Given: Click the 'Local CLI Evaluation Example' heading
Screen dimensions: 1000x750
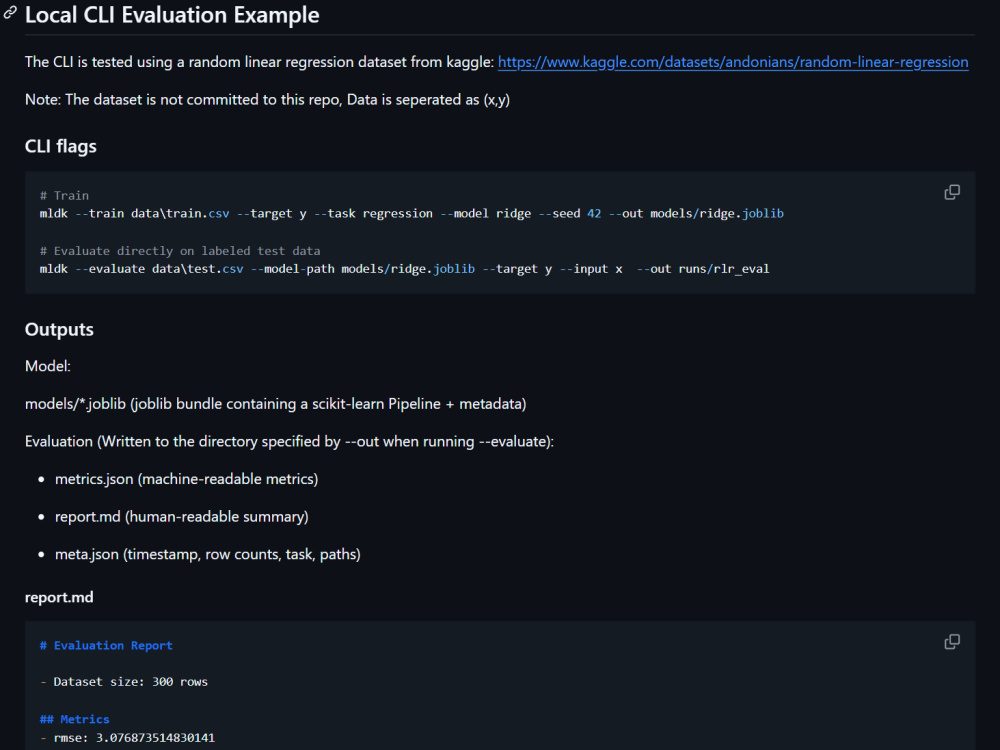Looking at the screenshot, I should [x=172, y=15].
